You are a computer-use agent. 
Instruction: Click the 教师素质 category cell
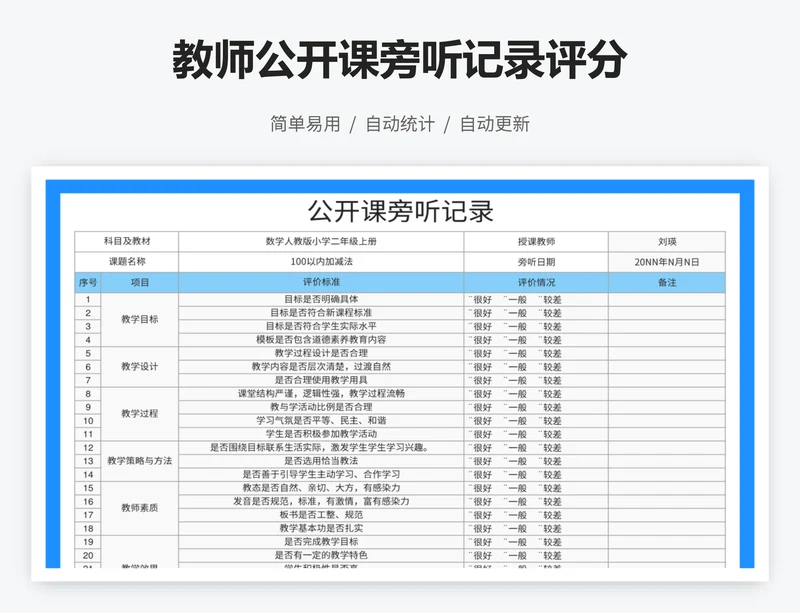(140, 508)
